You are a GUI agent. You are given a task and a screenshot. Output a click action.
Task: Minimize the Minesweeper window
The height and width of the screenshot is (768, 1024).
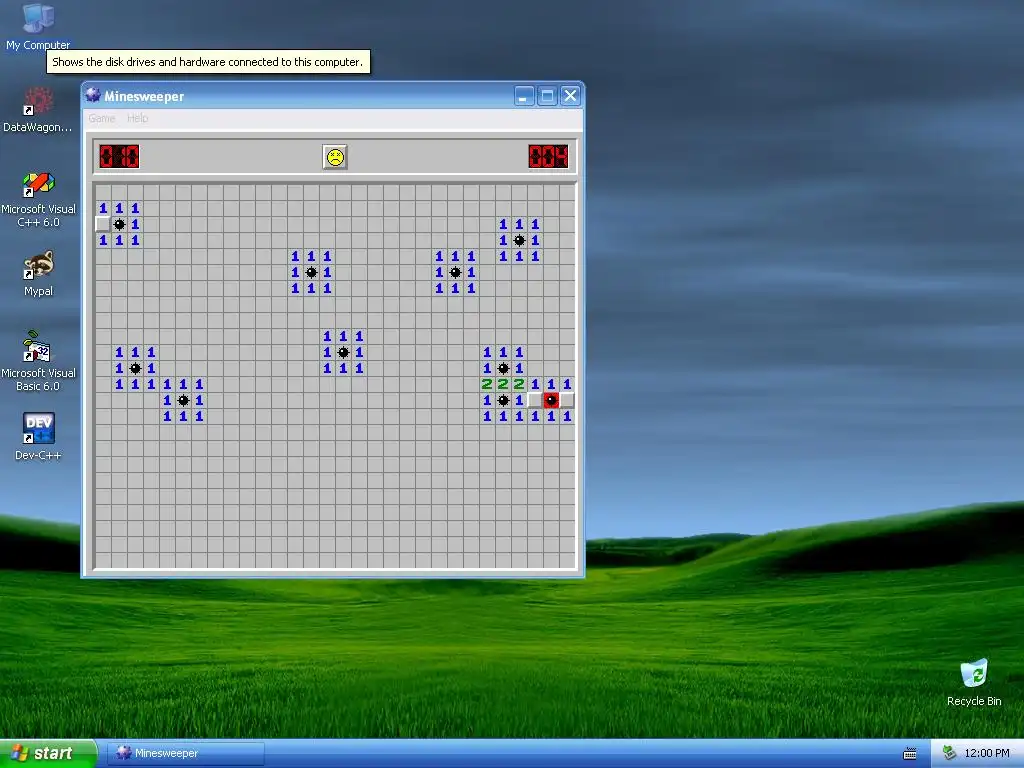click(524, 96)
